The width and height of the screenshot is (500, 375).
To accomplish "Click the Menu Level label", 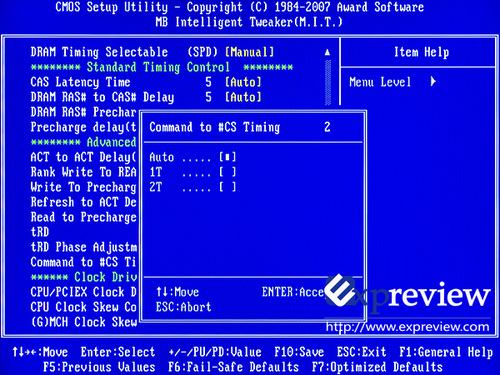I will click(380, 82).
